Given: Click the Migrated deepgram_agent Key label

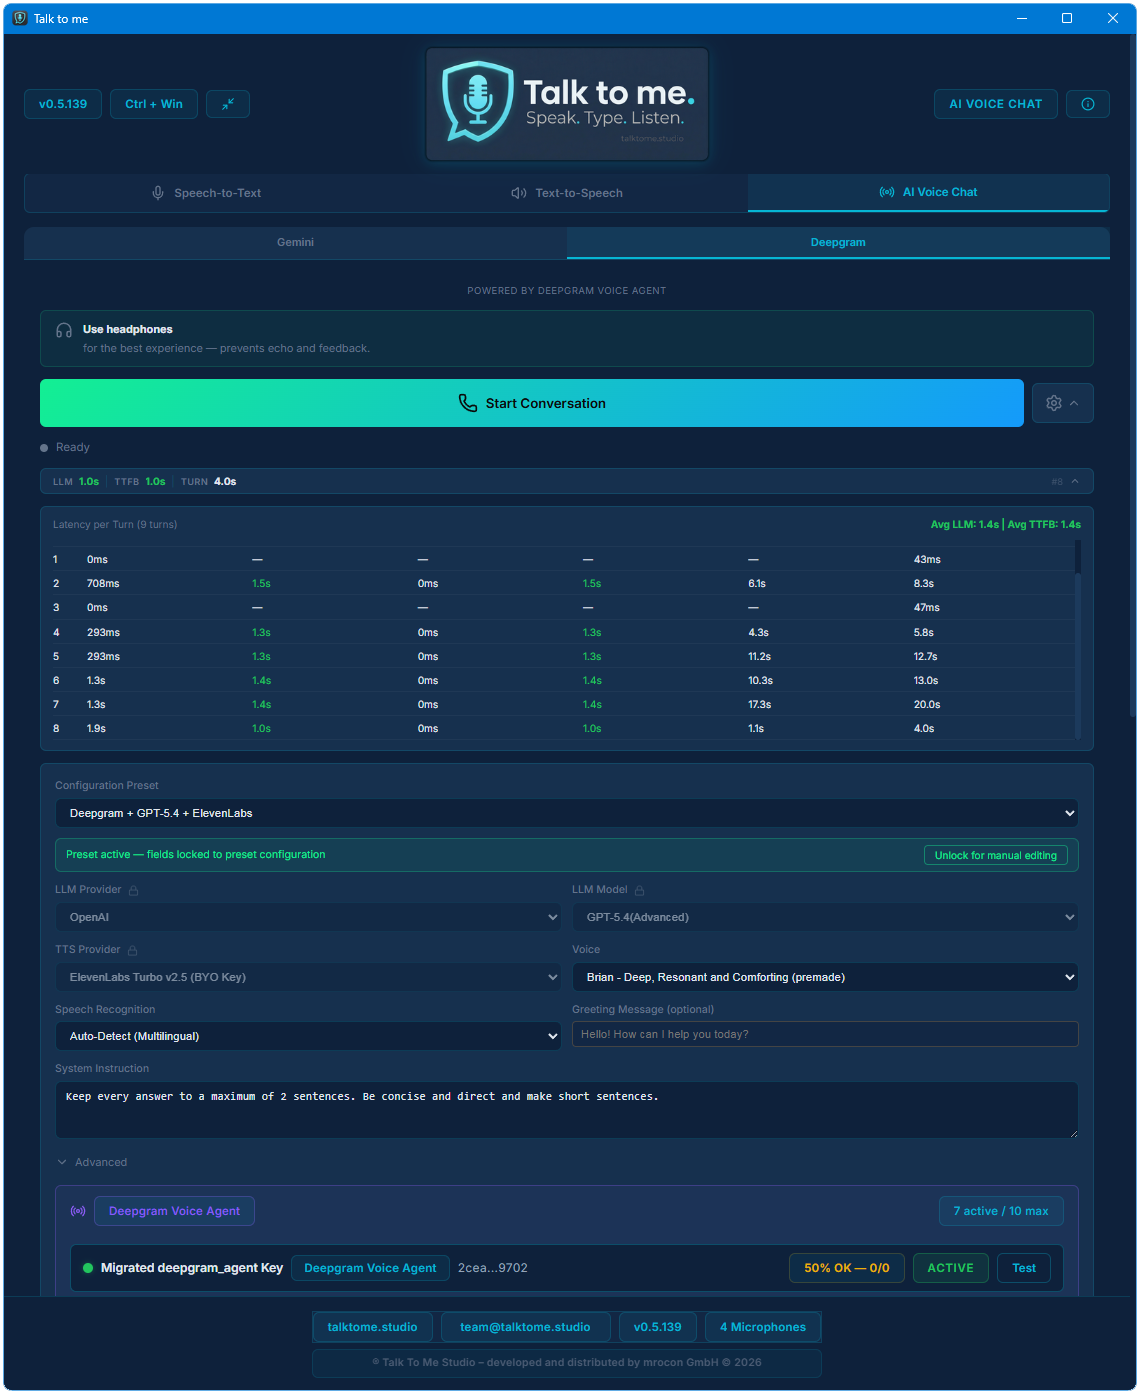Looking at the screenshot, I should 192,1268.
